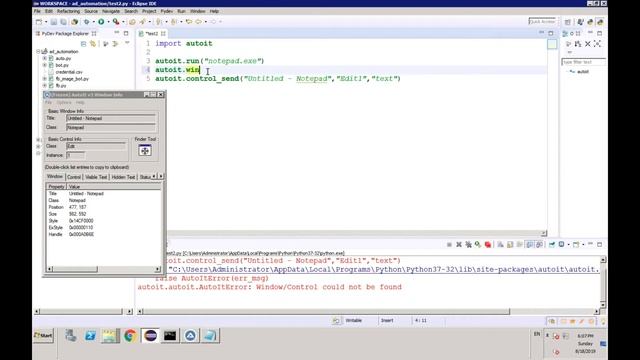Select the *test2 editor tab
The width and height of the screenshot is (640, 360).
[152, 33]
